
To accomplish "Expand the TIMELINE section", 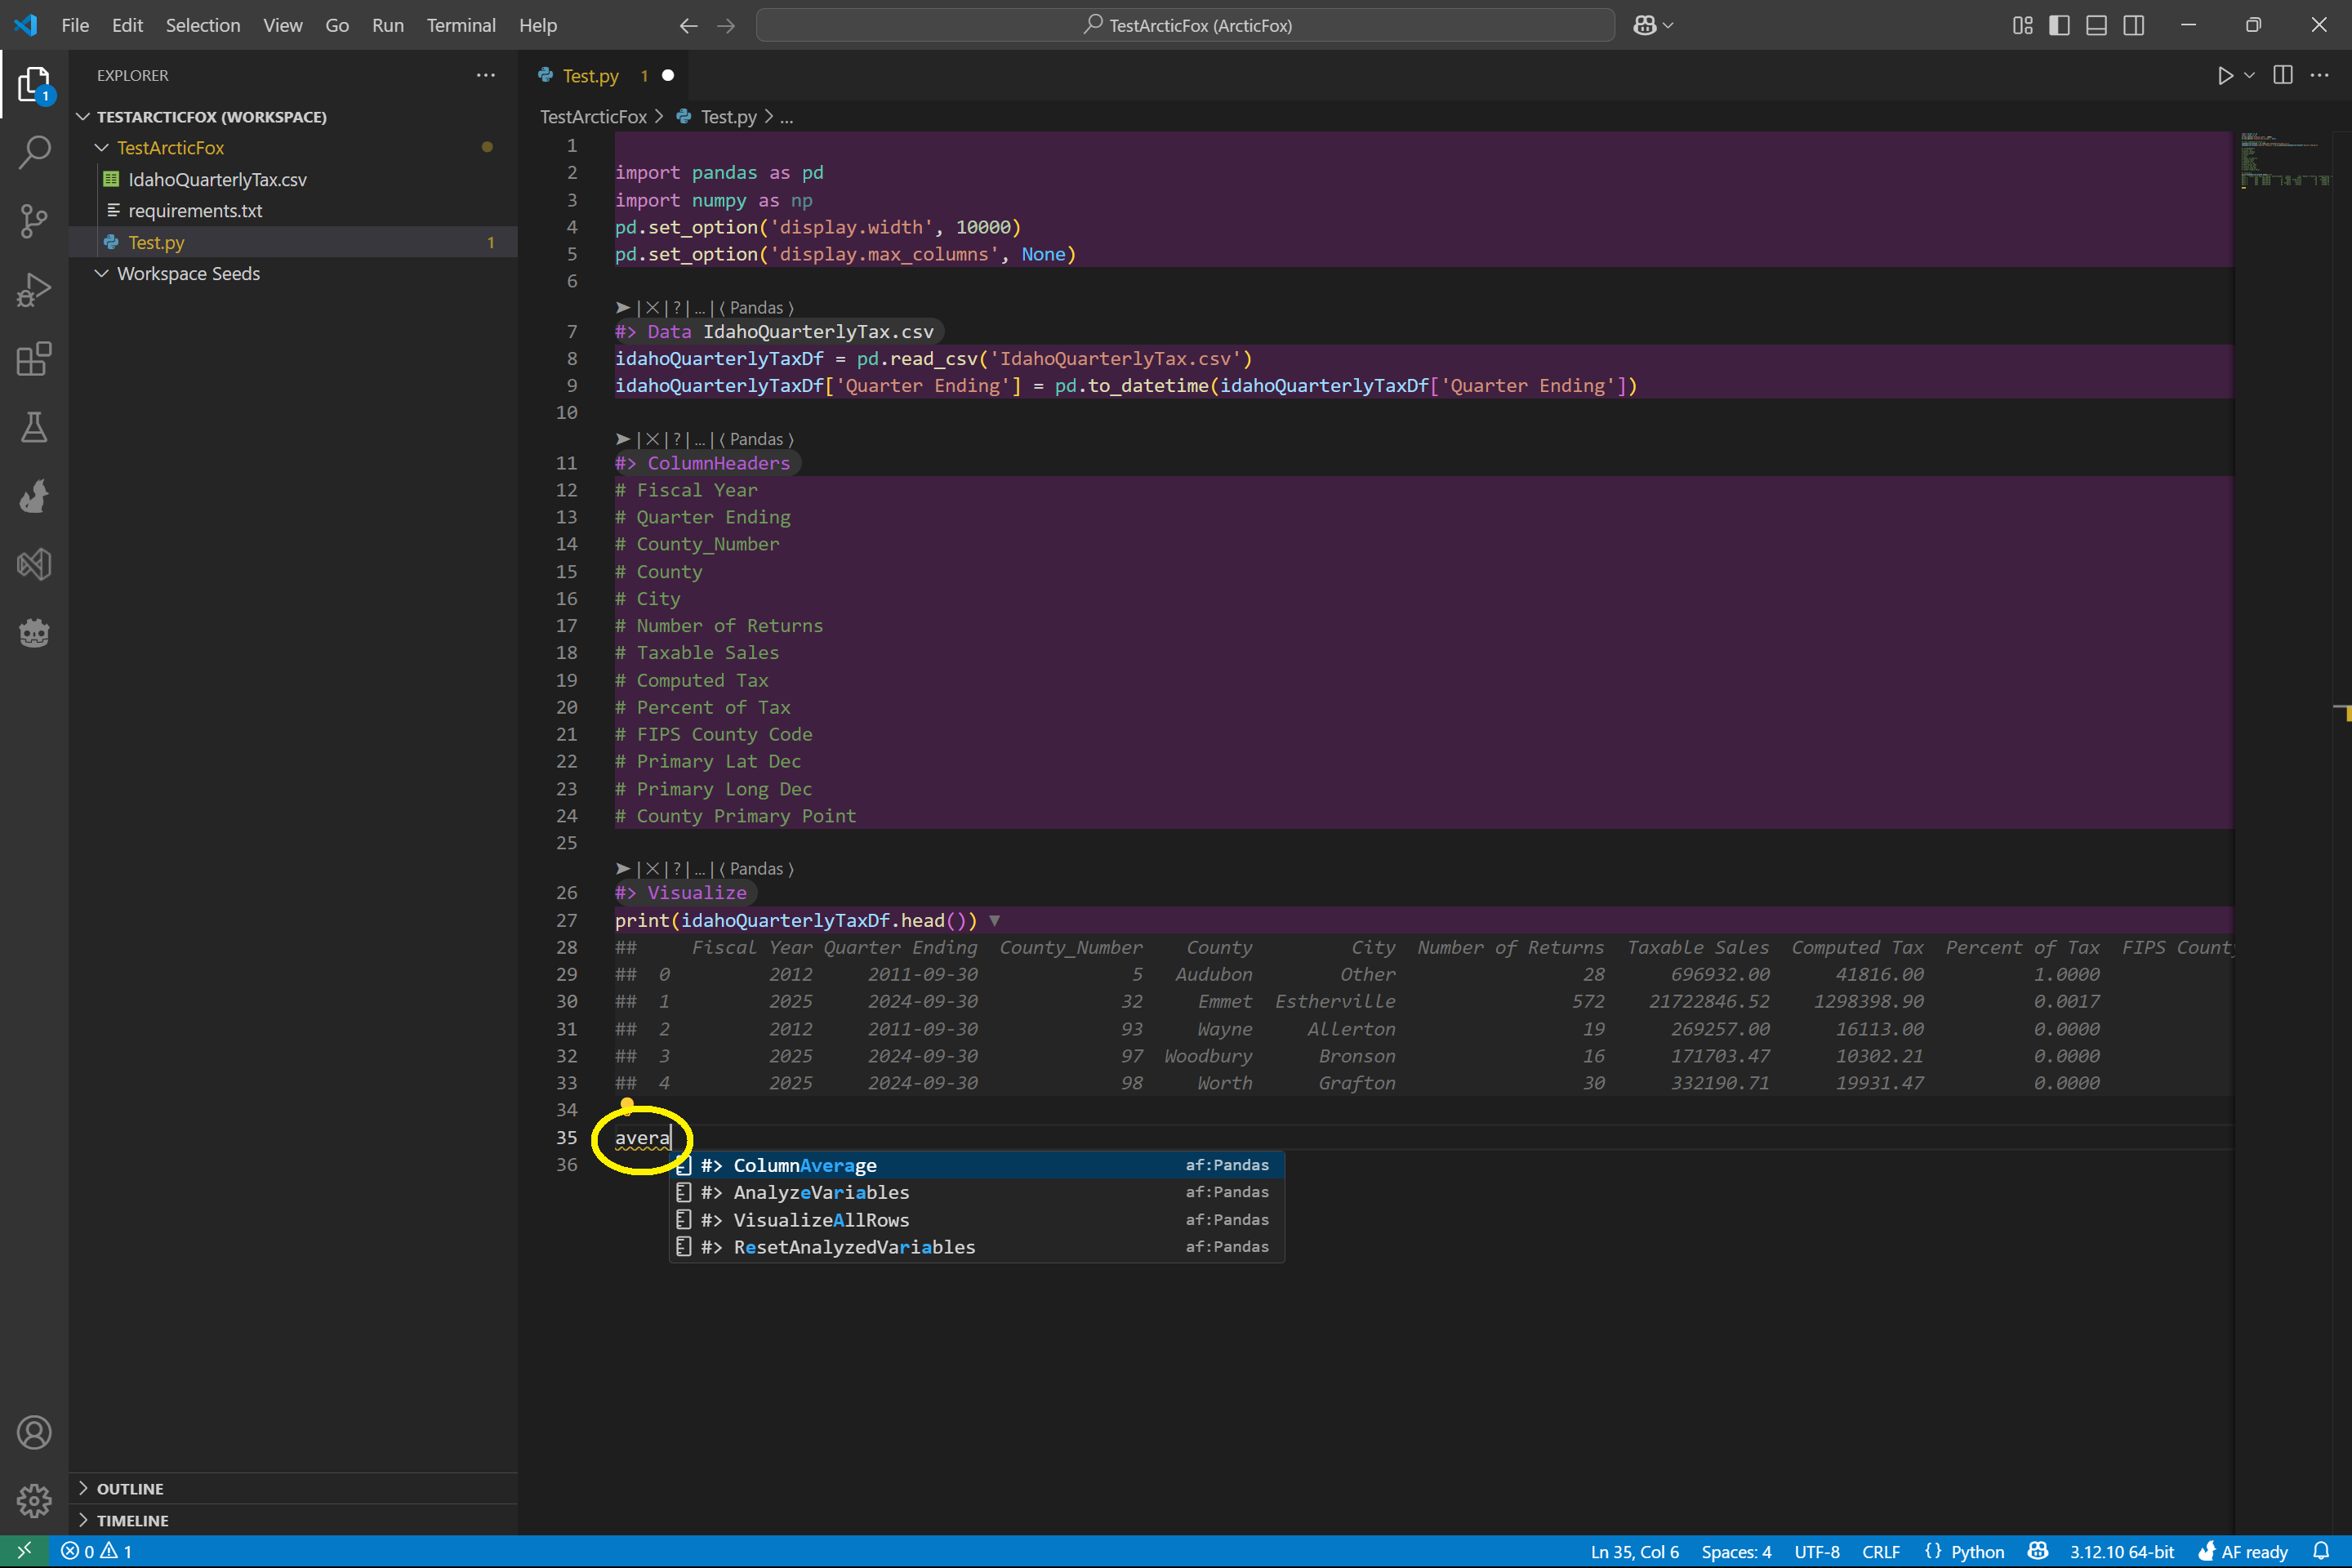I will click(293, 1520).
